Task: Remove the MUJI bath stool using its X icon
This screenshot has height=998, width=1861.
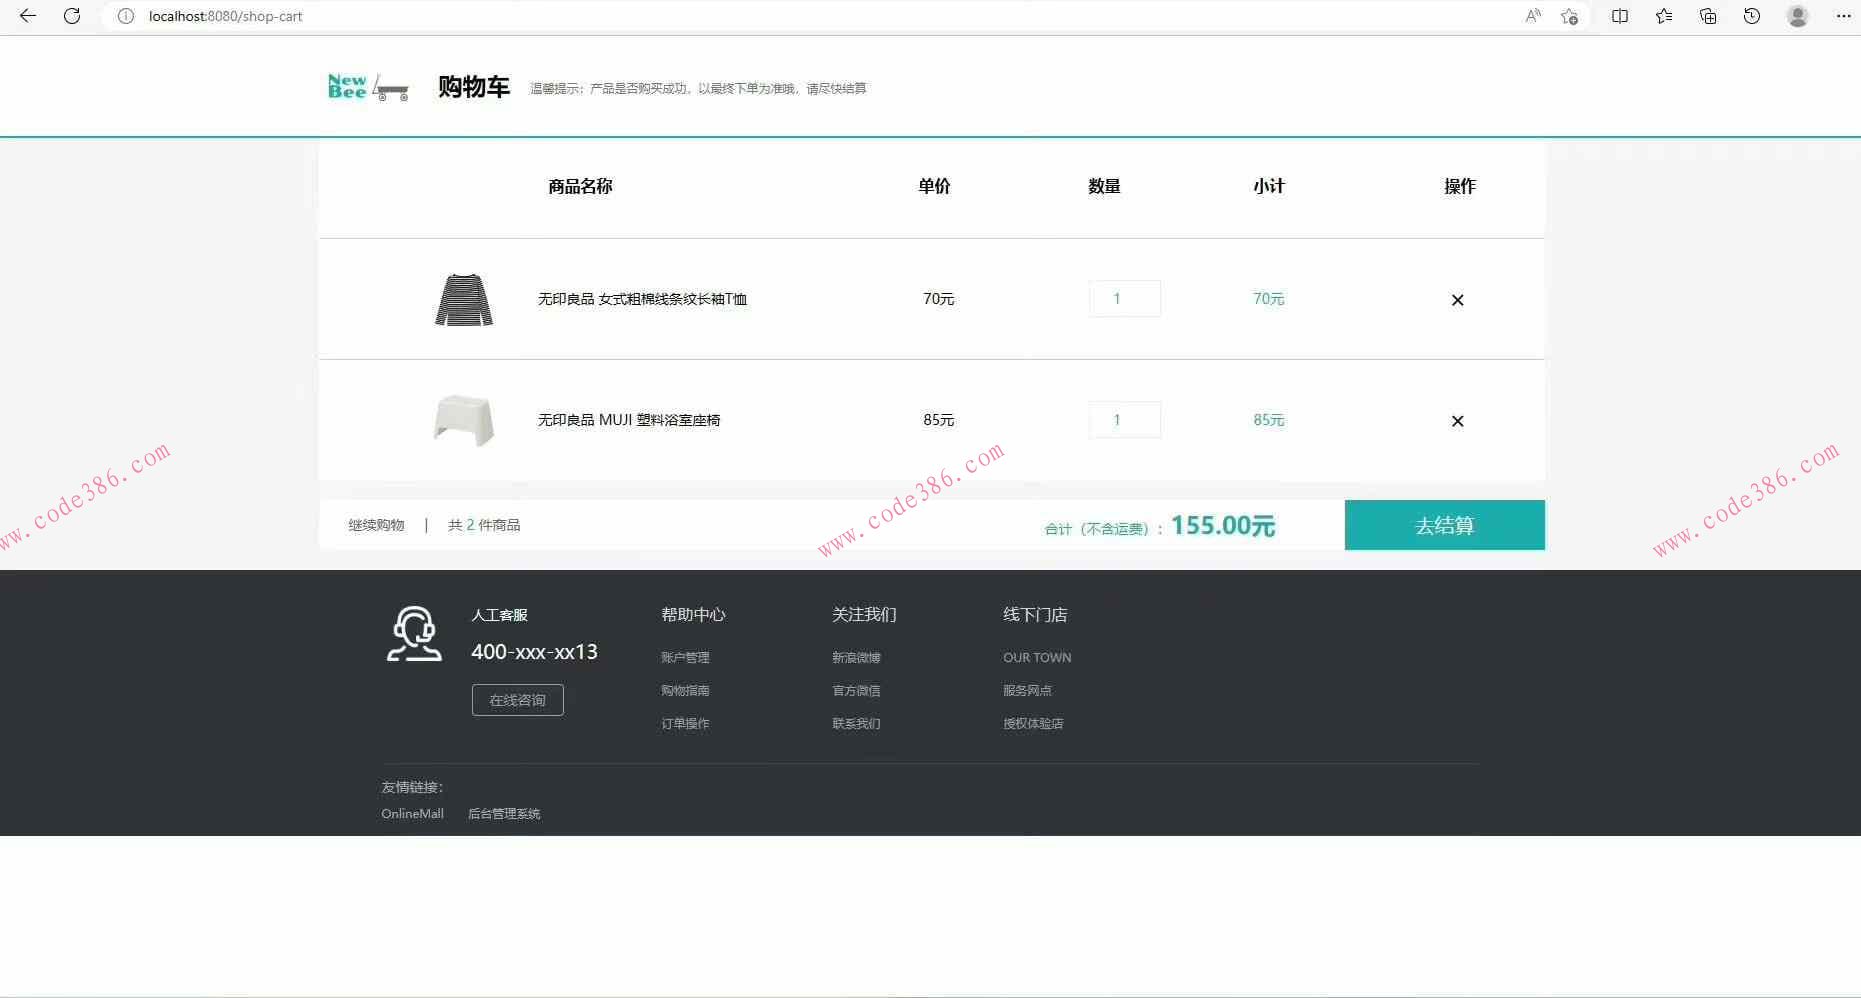Action: point(1457,421)
